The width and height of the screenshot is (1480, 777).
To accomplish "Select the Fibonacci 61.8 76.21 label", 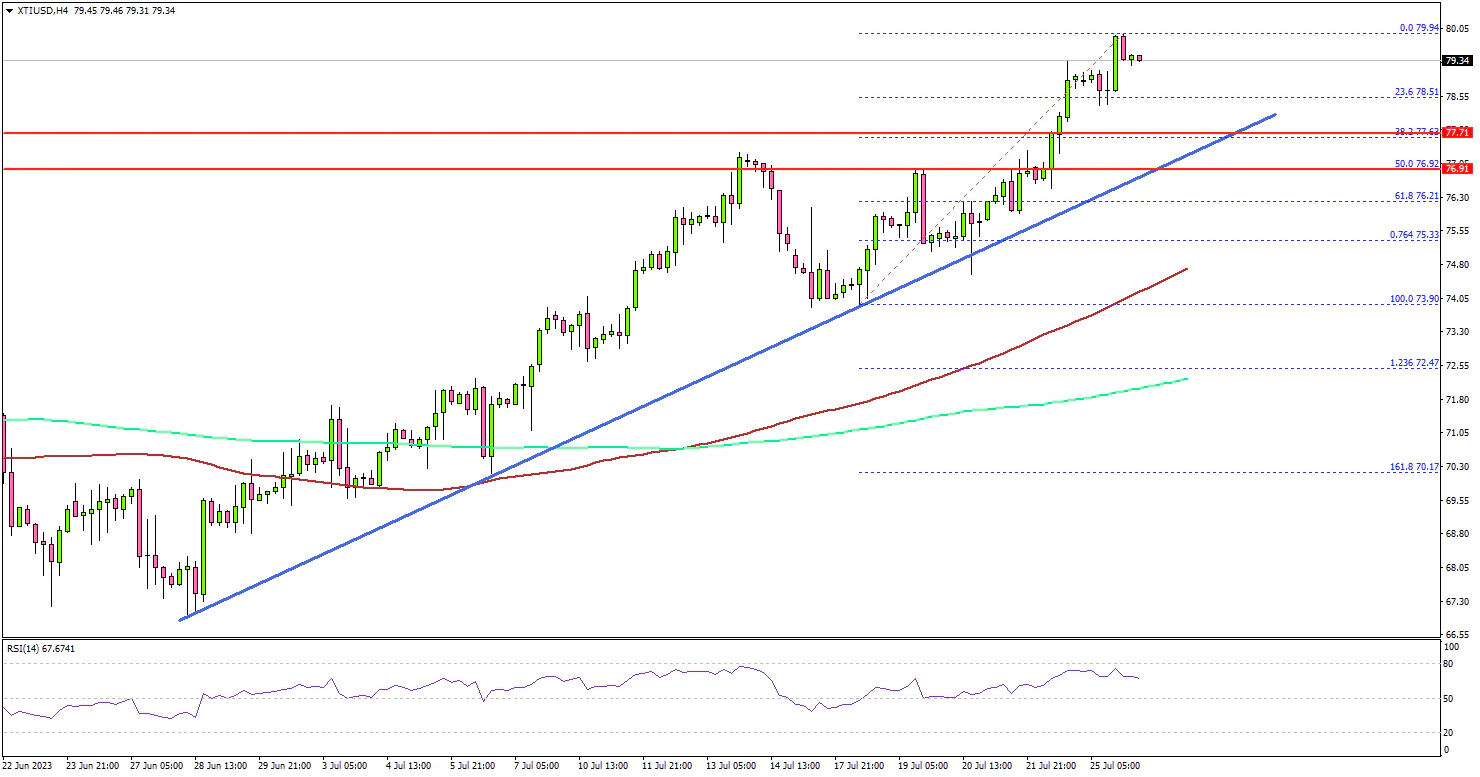I will (1416, 196).
